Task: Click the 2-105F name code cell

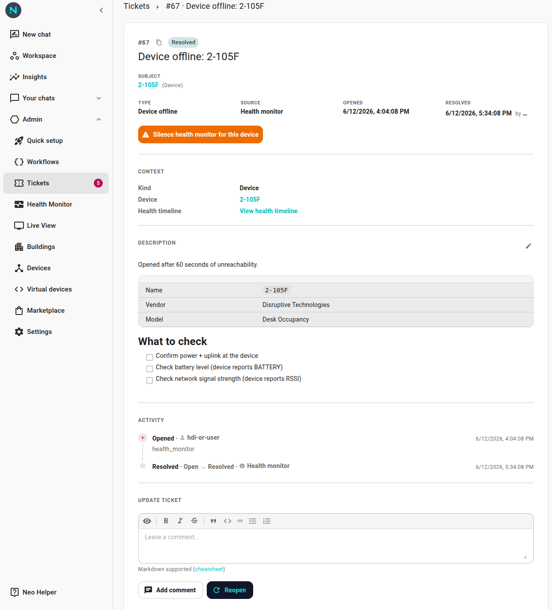Action: pos(276,290)
